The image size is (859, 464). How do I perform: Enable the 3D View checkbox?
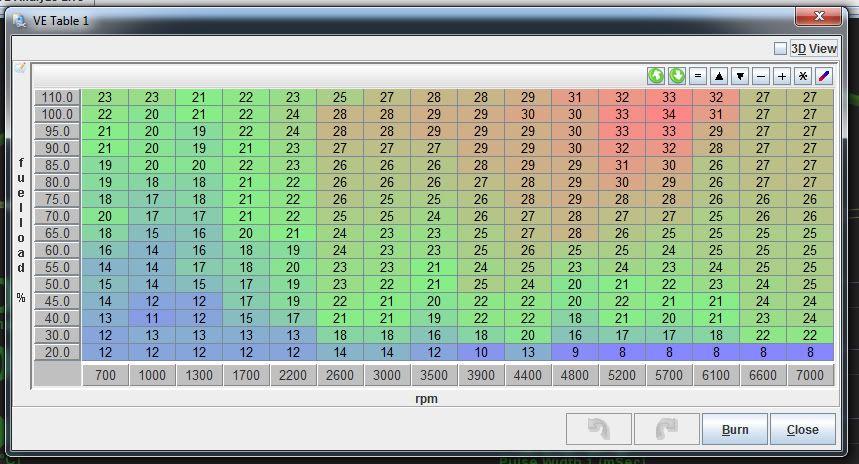point(781,48)
